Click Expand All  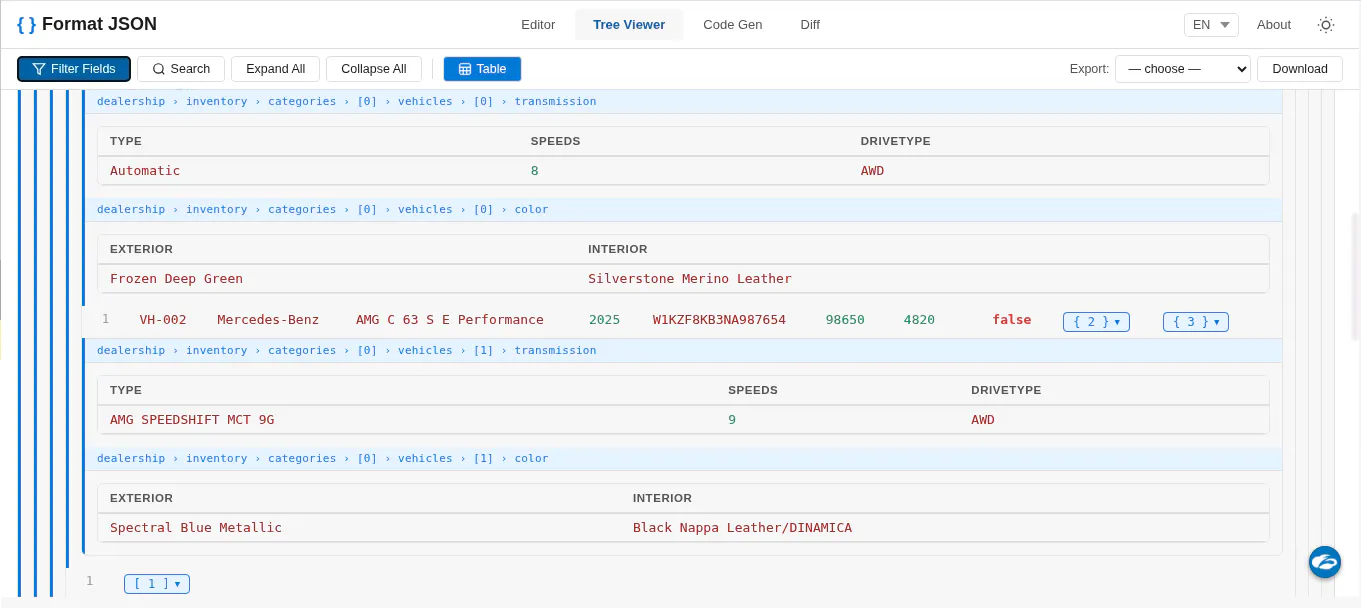point(275,69)
